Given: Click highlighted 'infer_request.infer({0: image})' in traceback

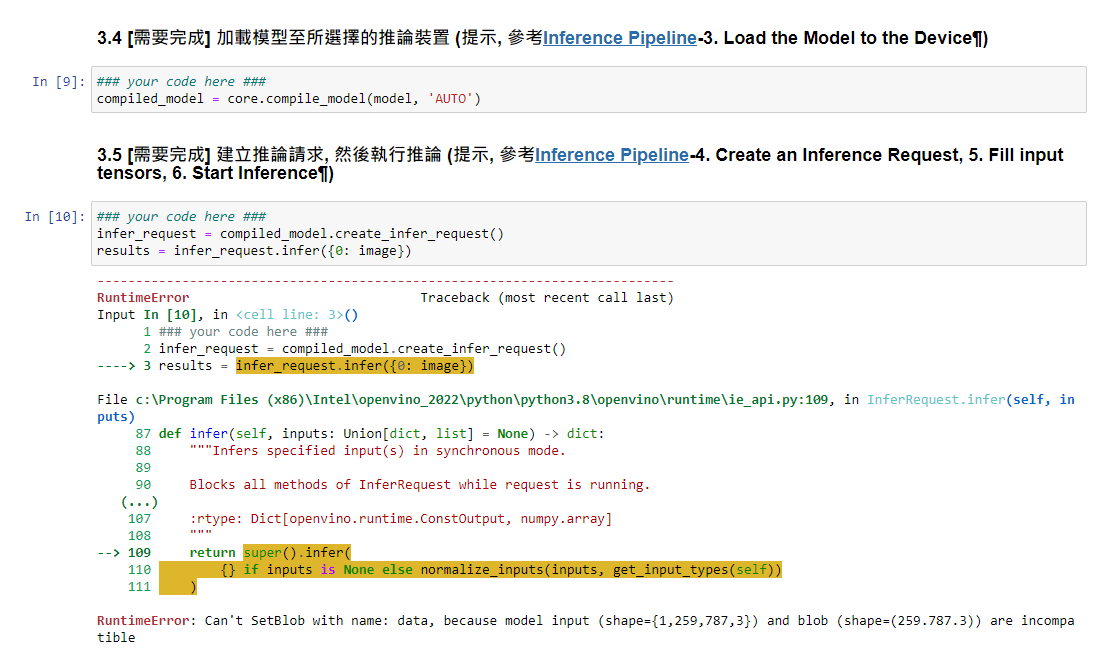Looking at the screenshot, I should [354, 366].
